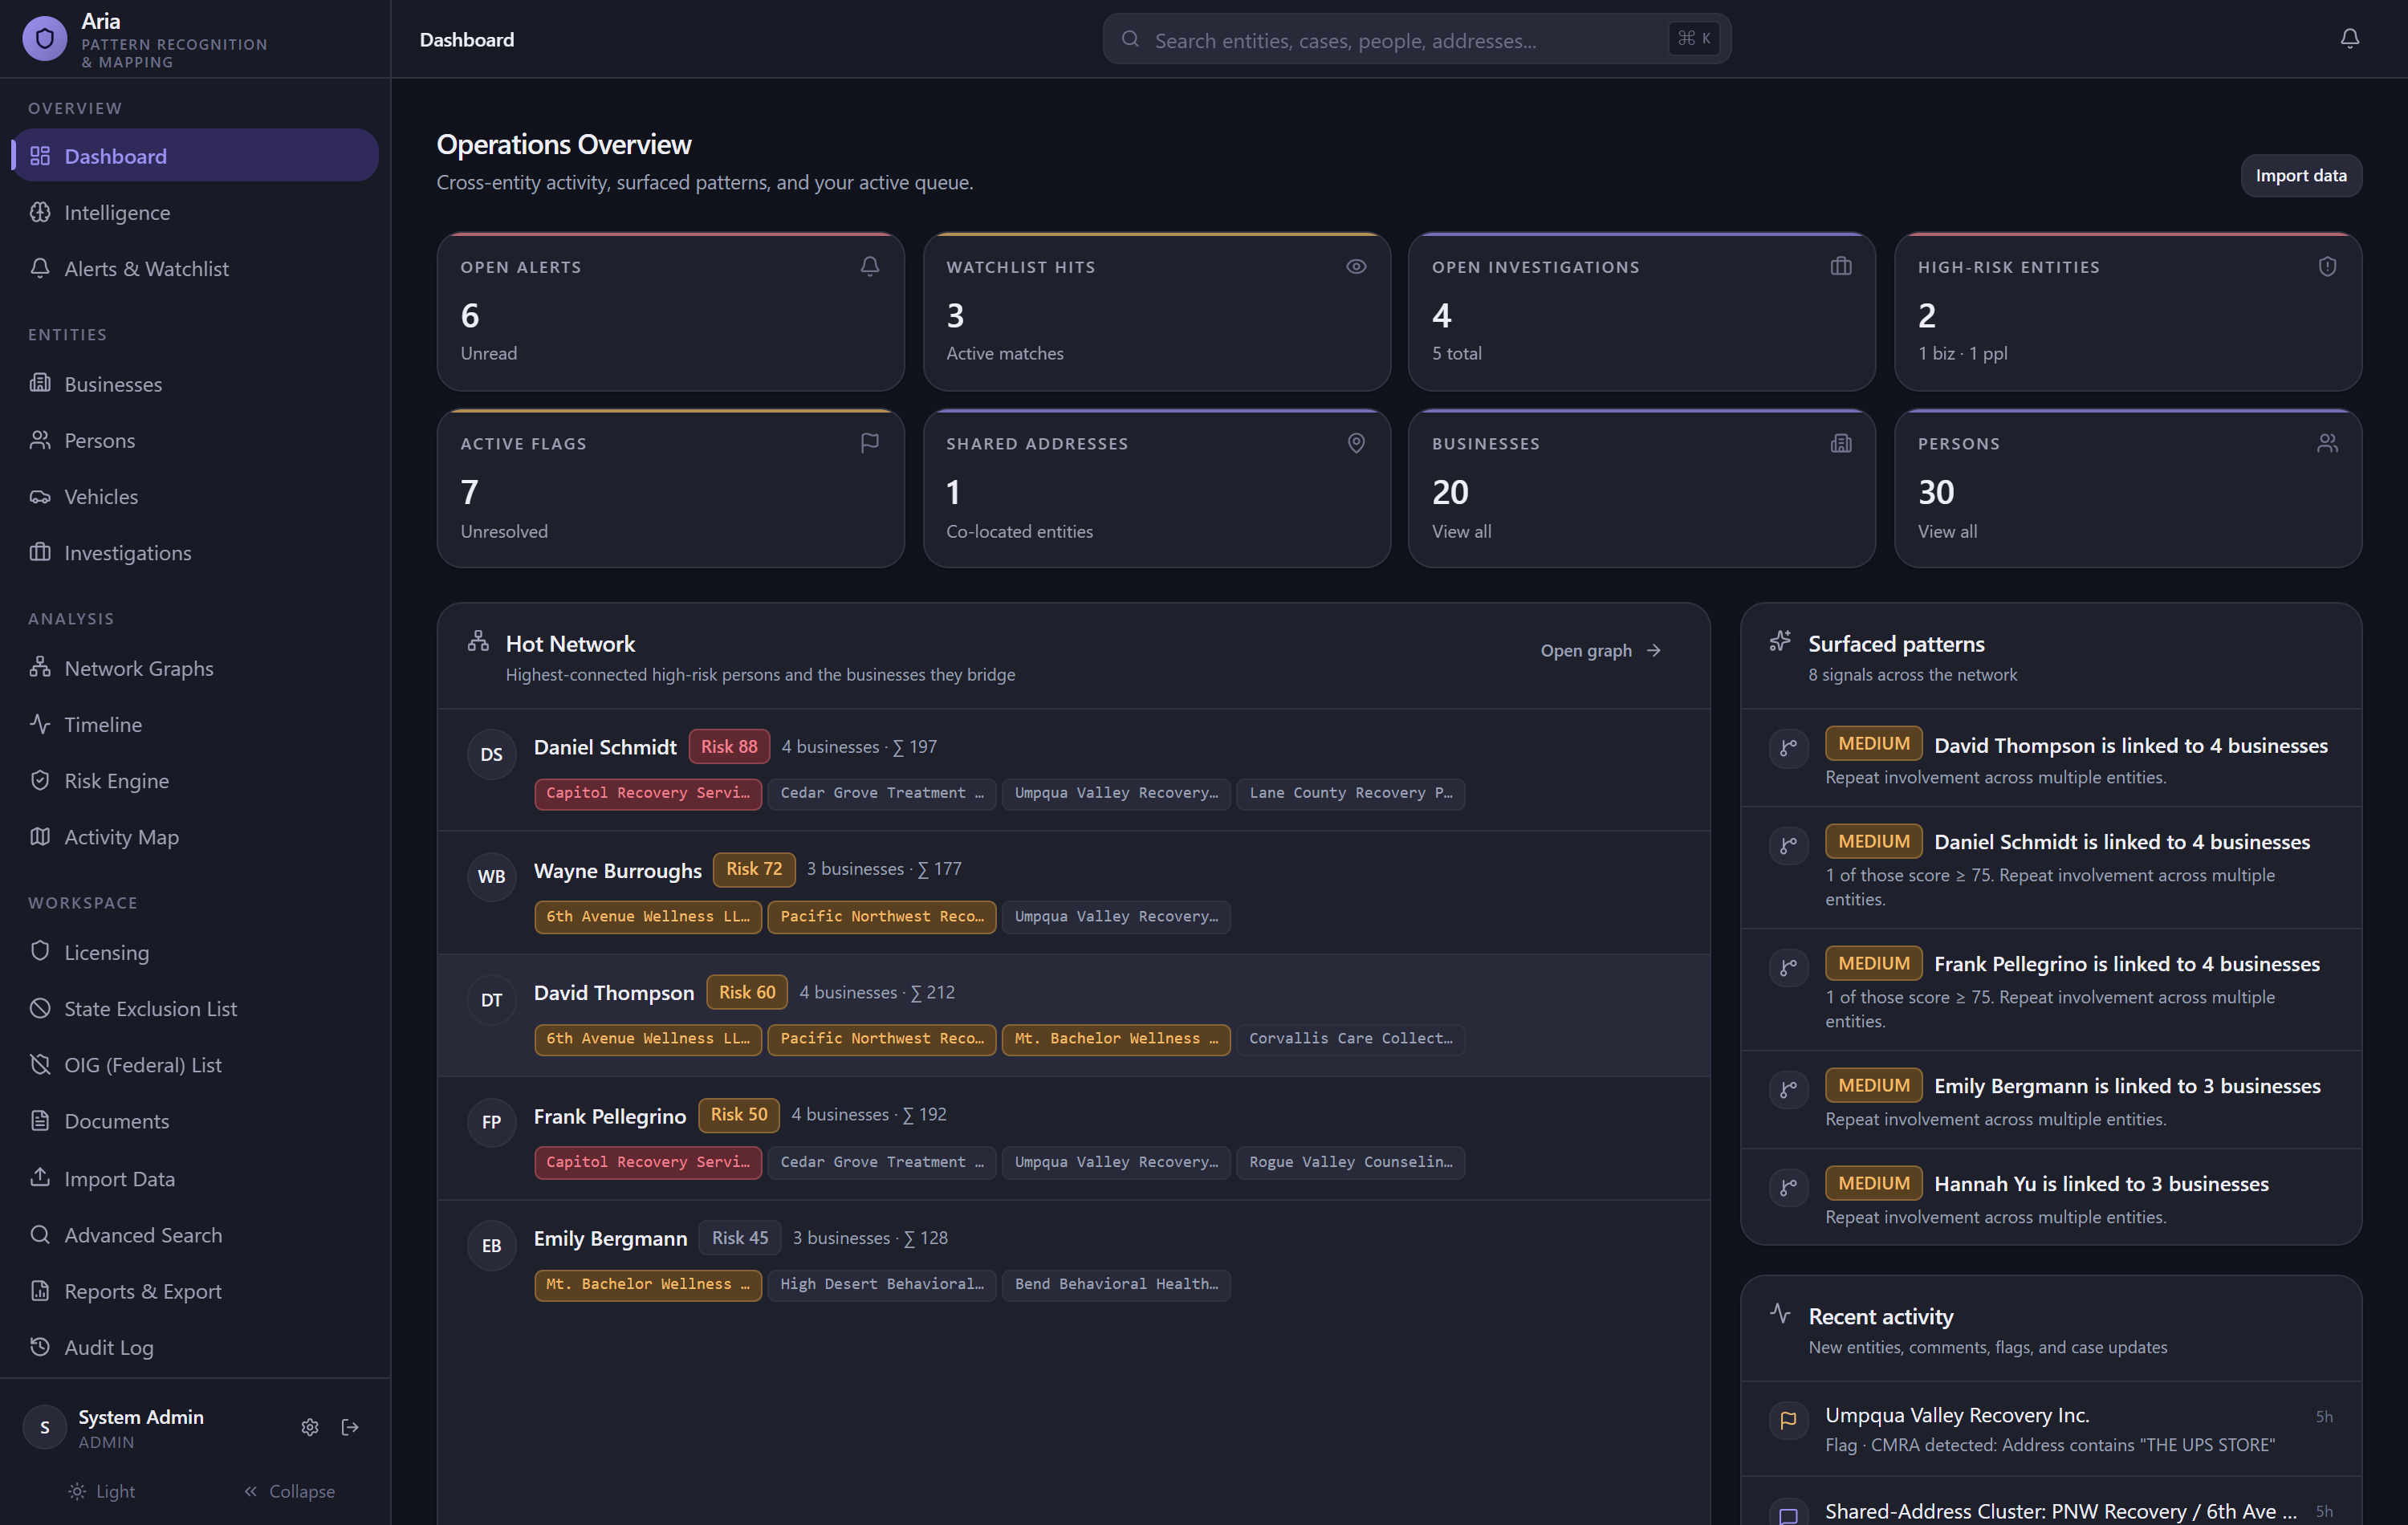The height and width of the screenshot is (1525, 2408).
Task: Click the Recent activity pulse icon
Action: click(1780, 1313)
